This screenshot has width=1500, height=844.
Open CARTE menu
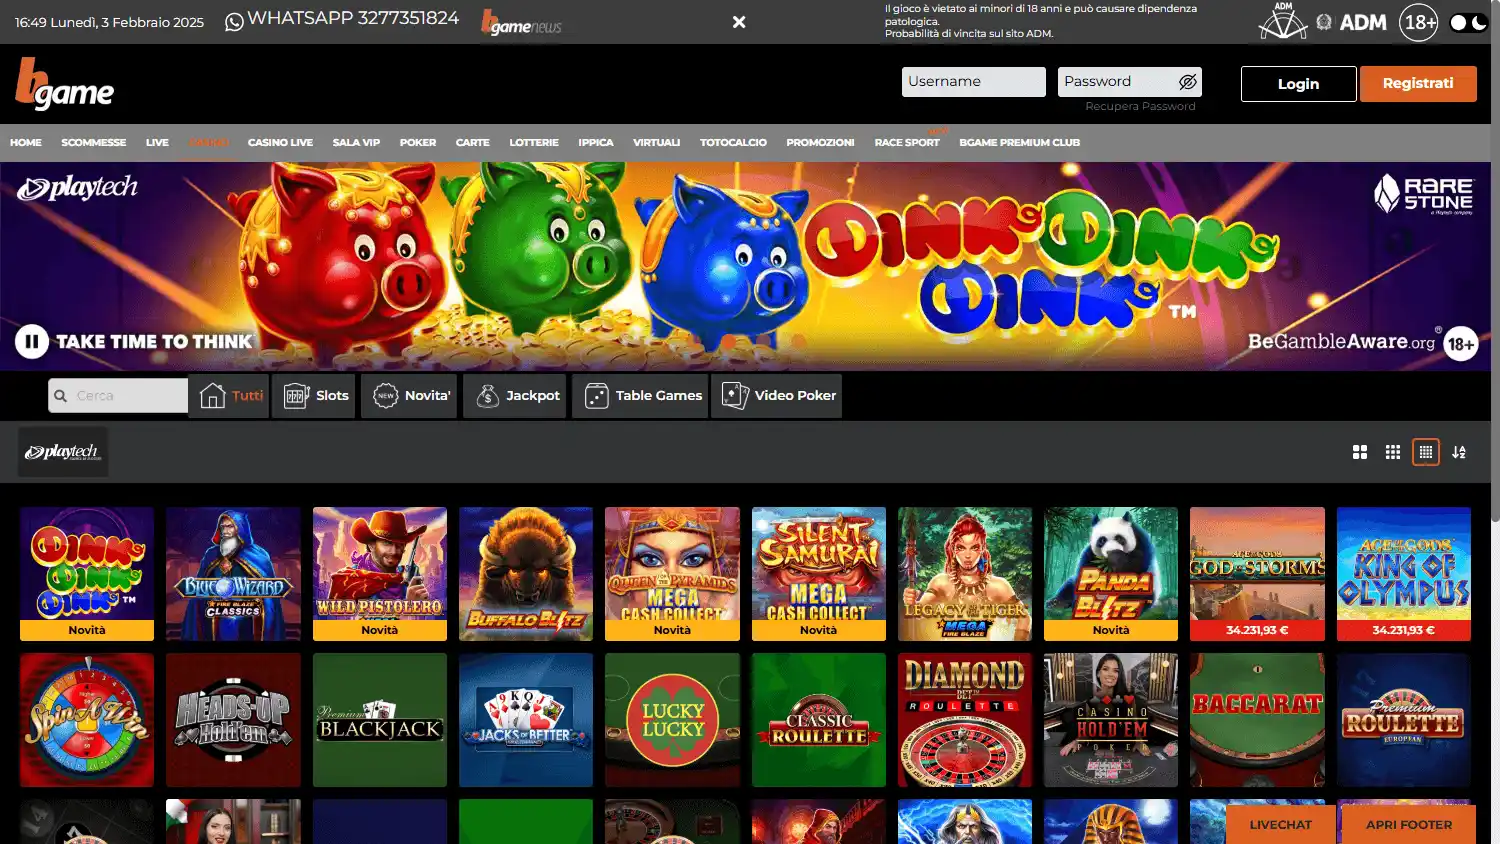click(473, 142)
